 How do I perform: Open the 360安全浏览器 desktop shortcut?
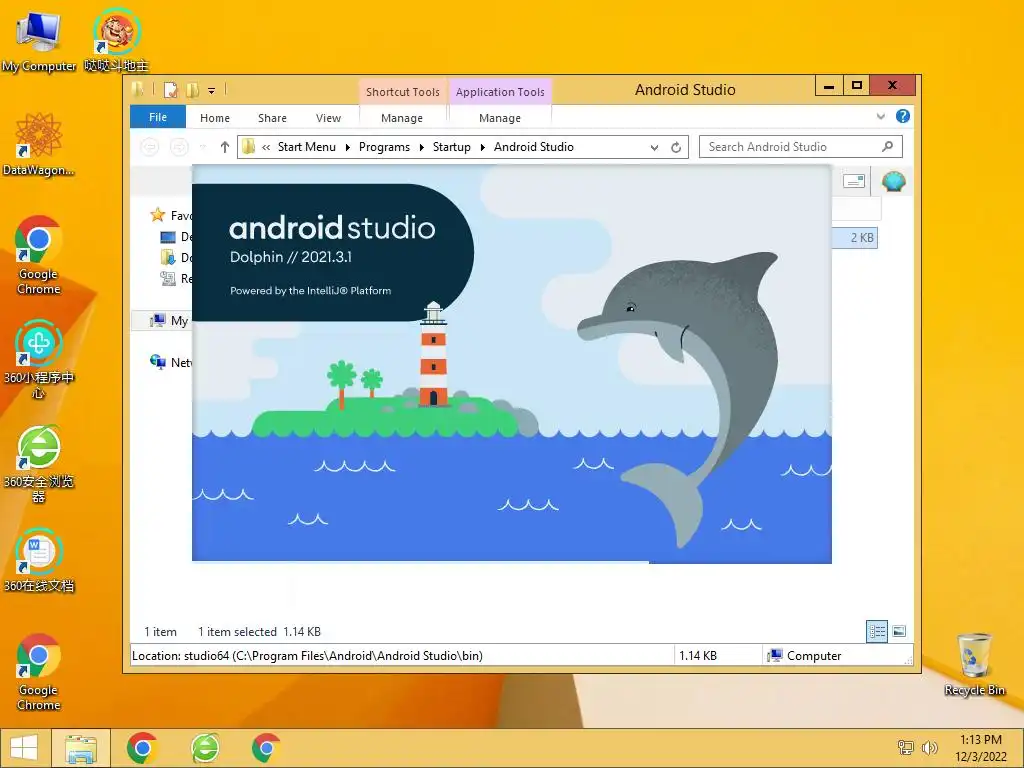click(x=39, y=464)
